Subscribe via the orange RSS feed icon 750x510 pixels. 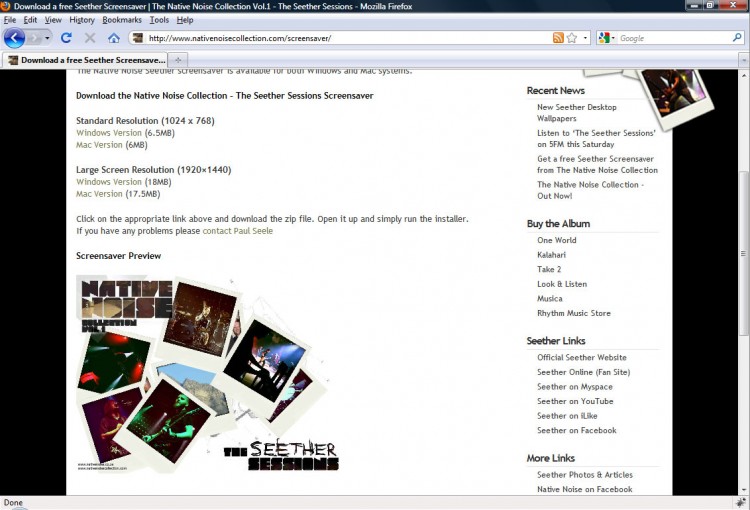pos(558,38)
